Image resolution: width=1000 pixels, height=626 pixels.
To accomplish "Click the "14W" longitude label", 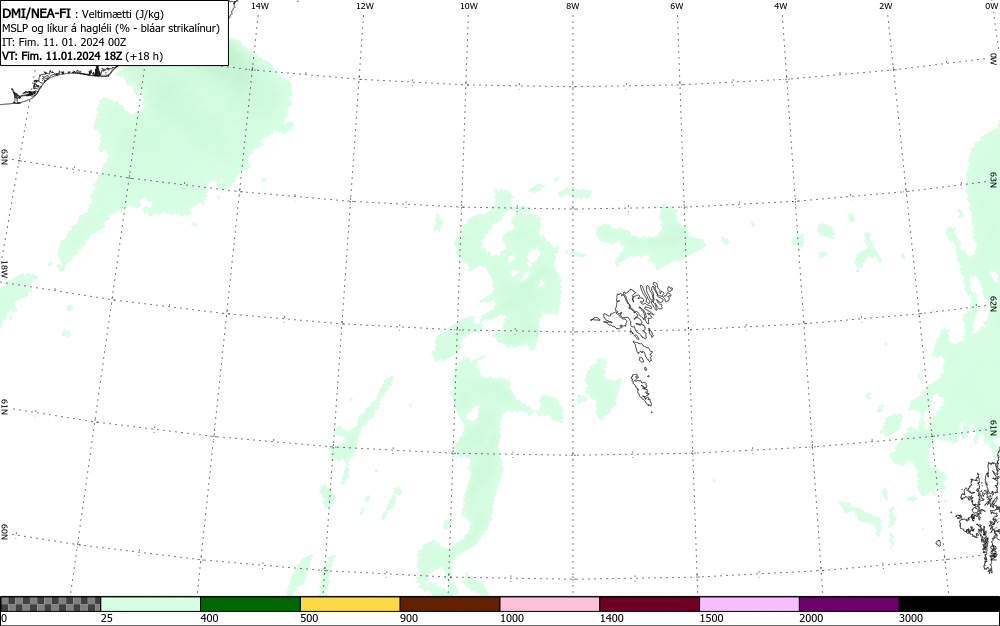I will [x=260, y=6].
